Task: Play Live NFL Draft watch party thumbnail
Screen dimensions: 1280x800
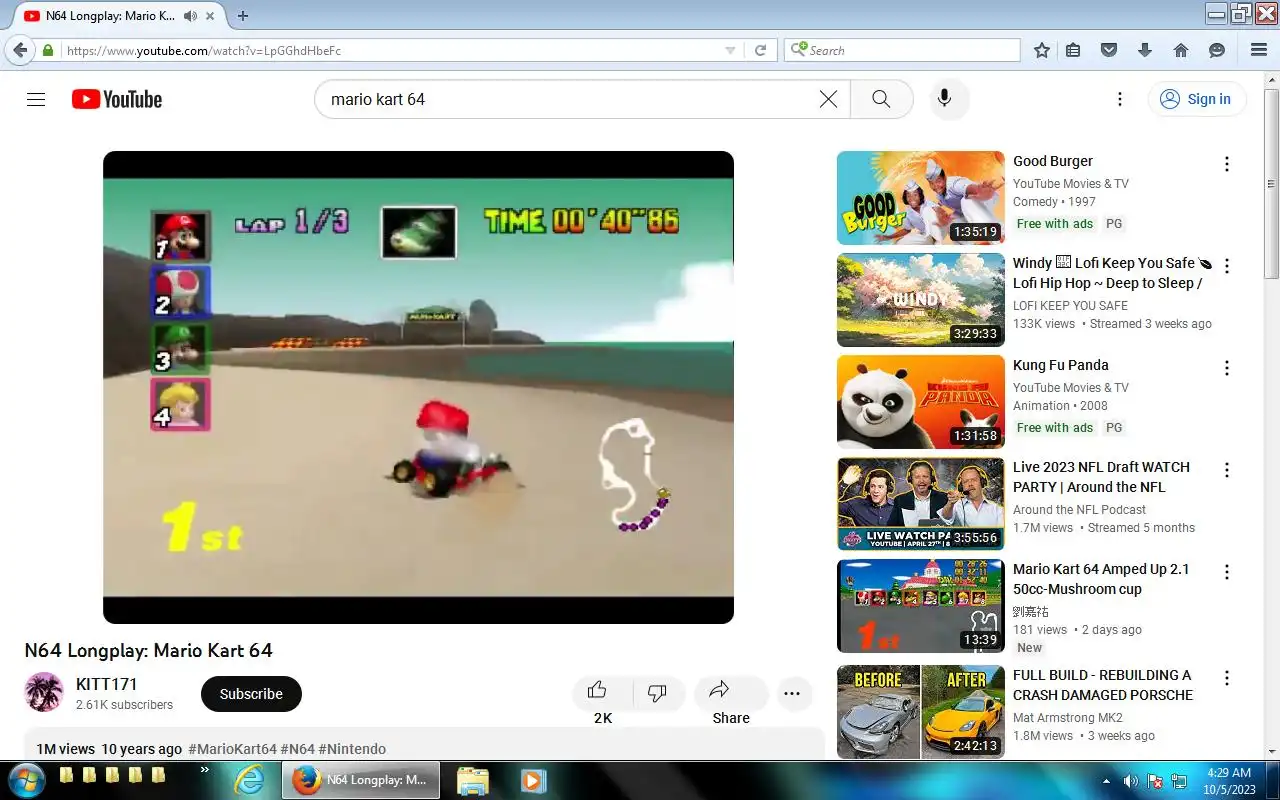Action: click(x=920, y=504)
